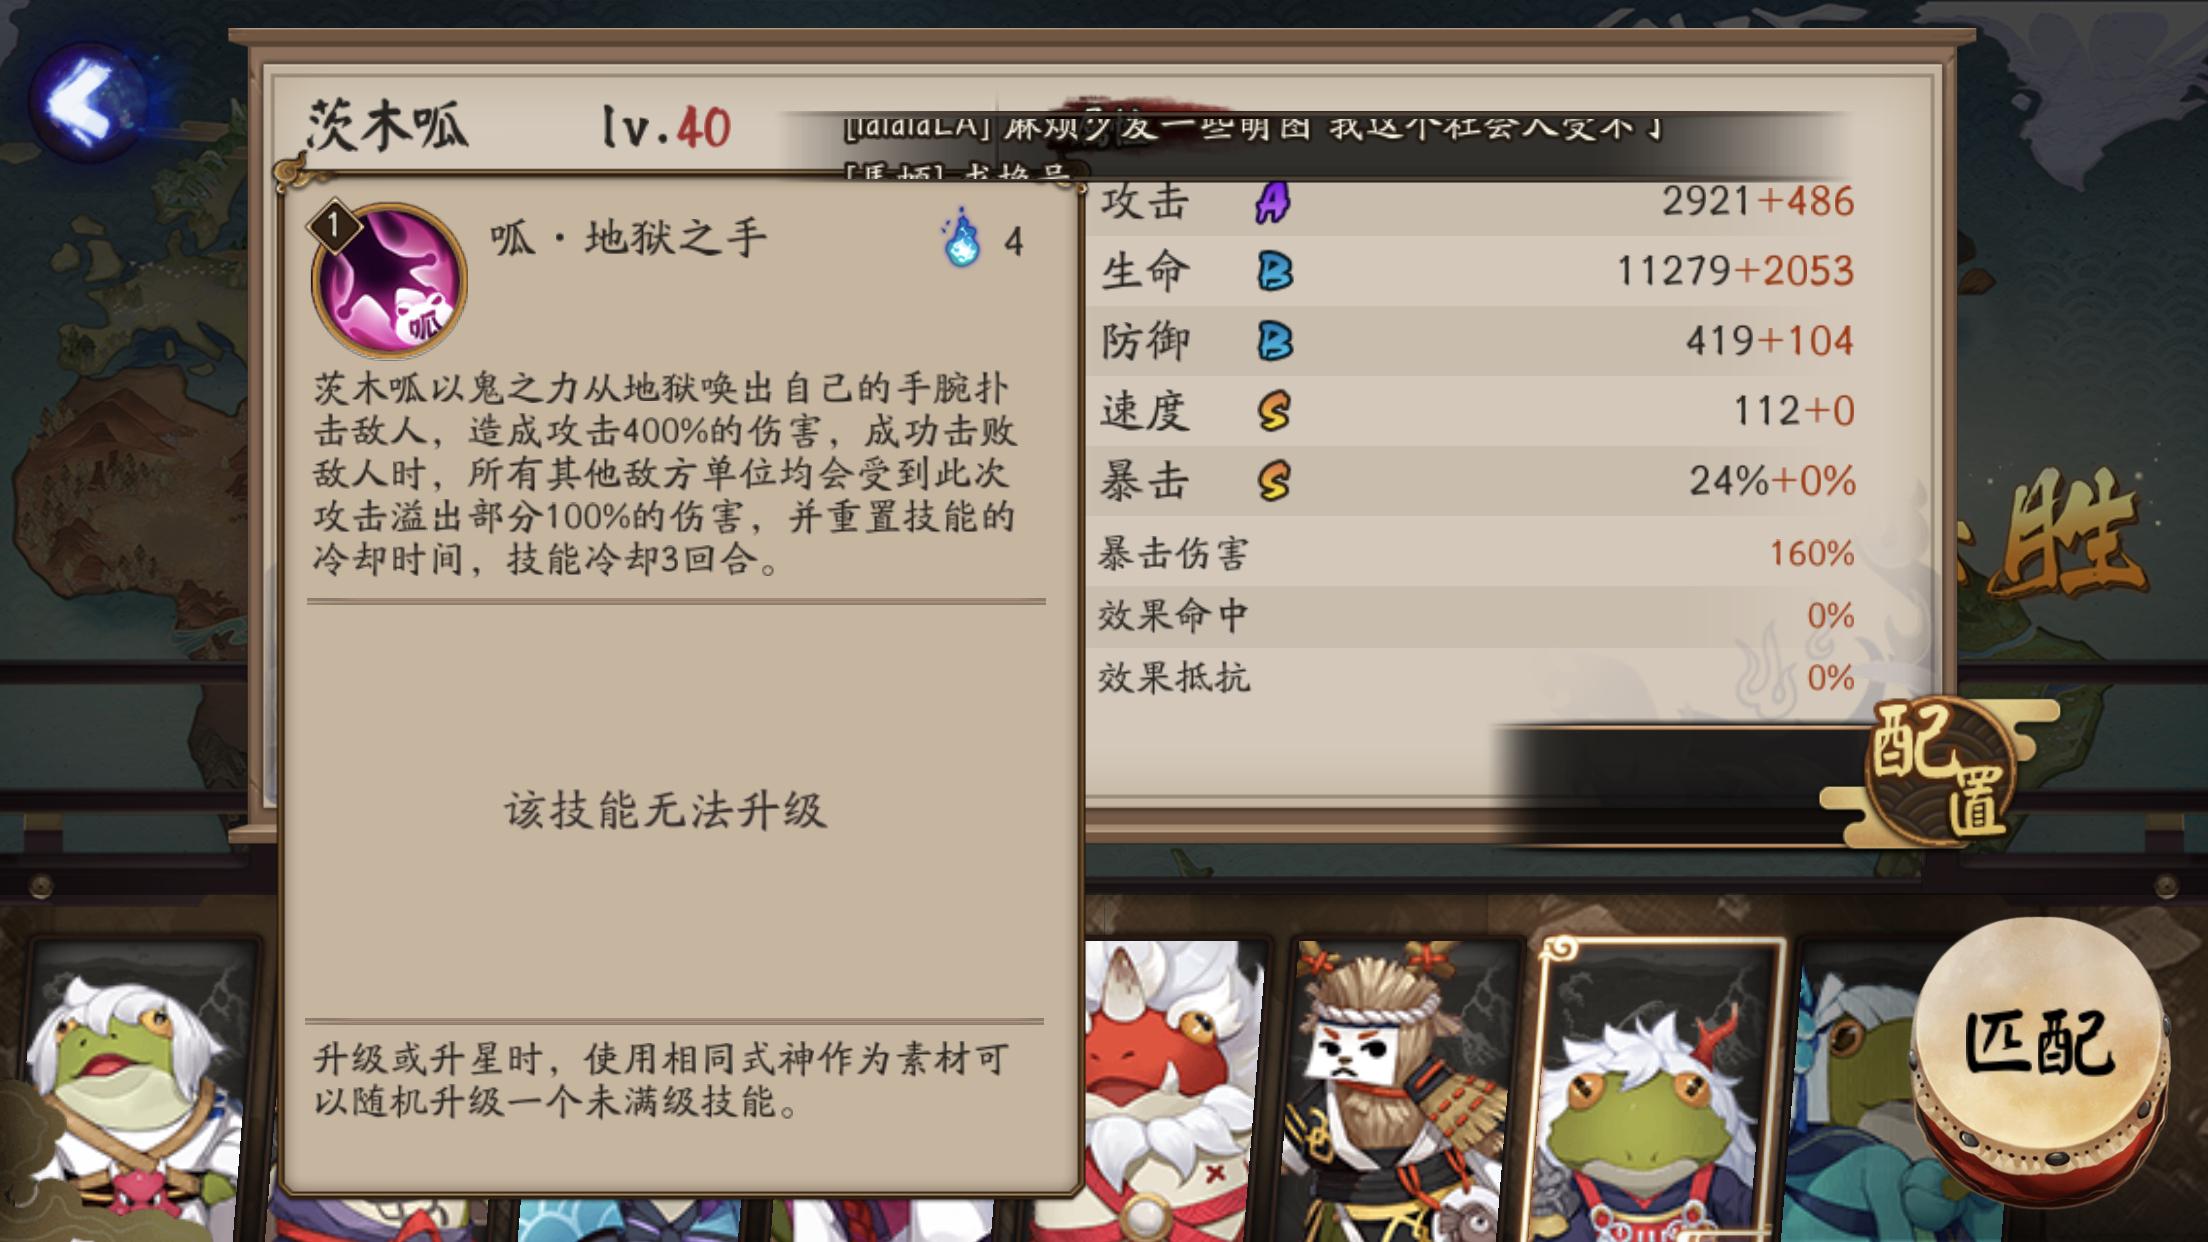Tap the 暴击伤害 160% stat row
The width and height of the screenshot is (2208, 1242).
(1476, 553)
